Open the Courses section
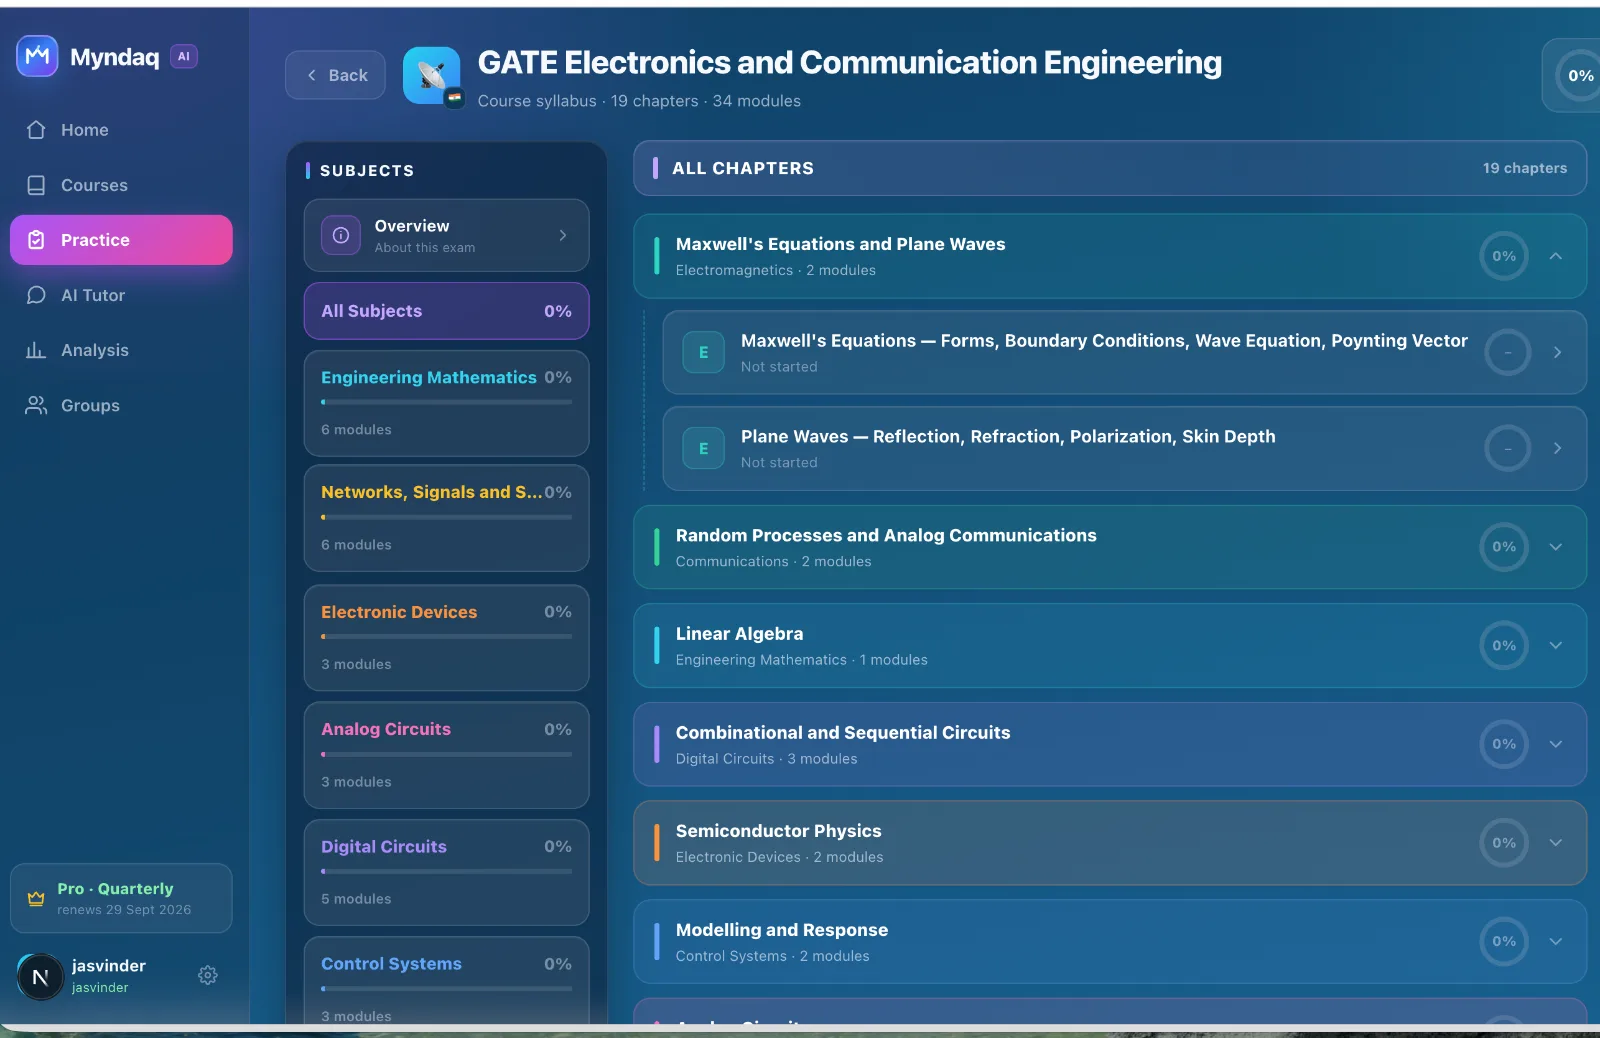The image size is (1600, 1038). coord(121,185)
